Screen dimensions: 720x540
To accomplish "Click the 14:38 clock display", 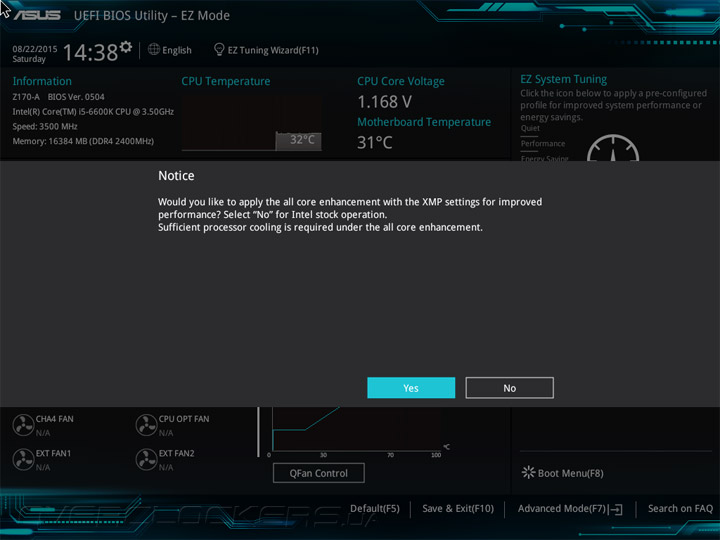I will (90, 52).
